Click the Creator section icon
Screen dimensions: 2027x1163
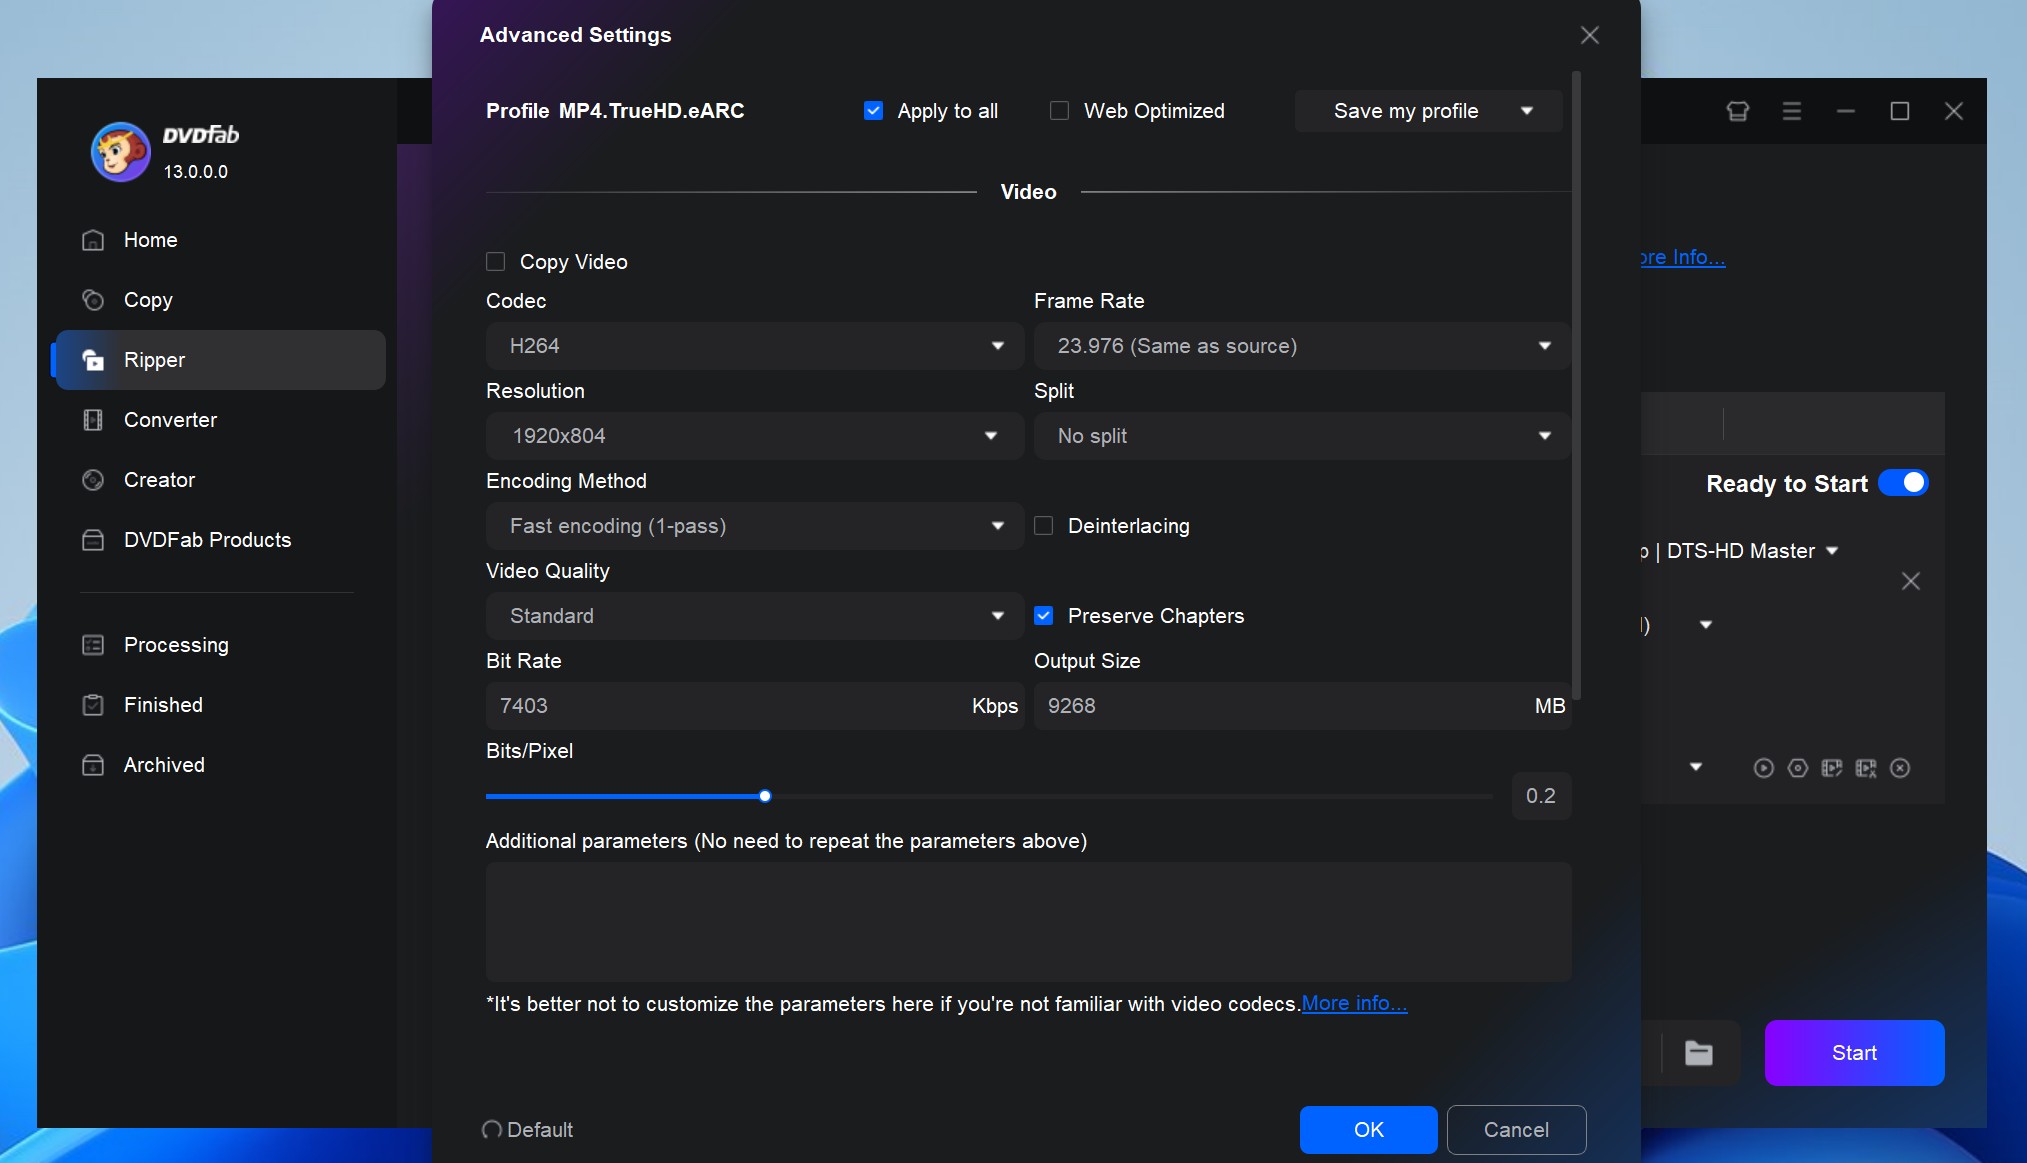(x=93, y=479)
